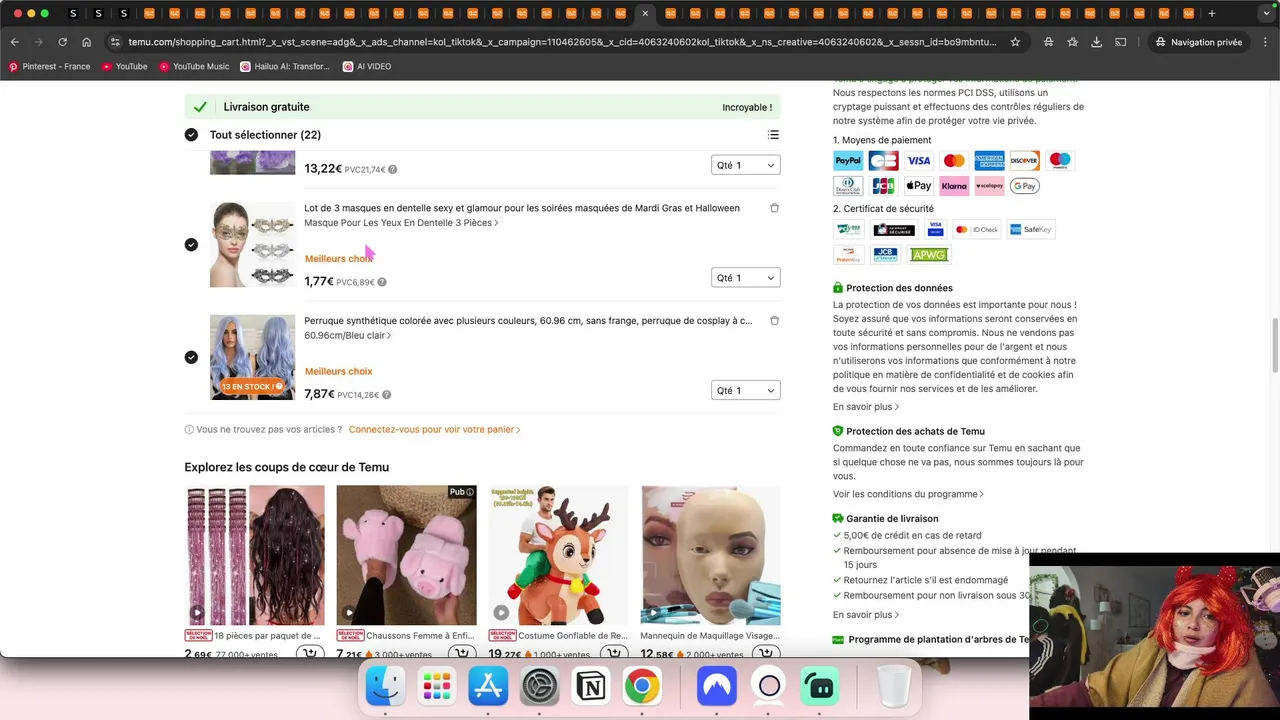Image resolution: width=1280 pixels, height=720 pixels.
Task: Open quantity dropdown for the 13,22€ item
Action: pos(745,165)
